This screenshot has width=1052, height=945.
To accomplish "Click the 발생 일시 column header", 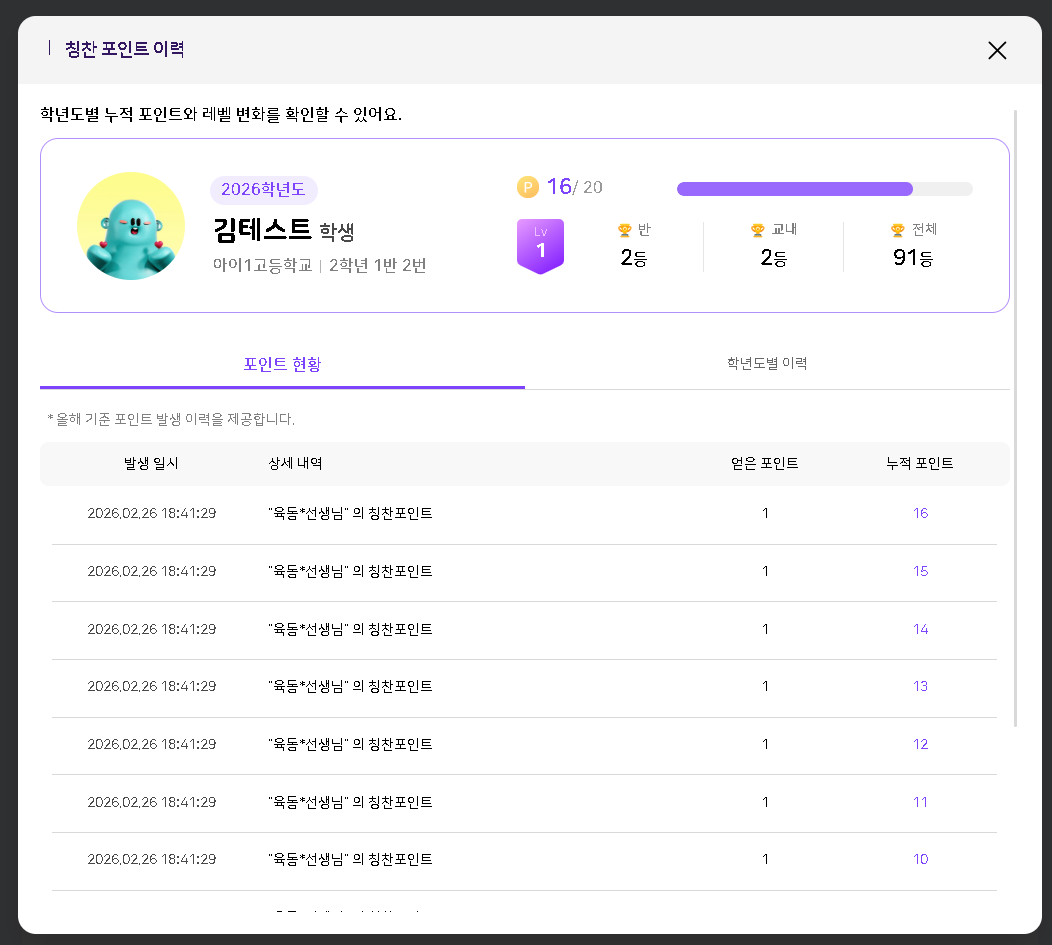I will pos(151,464).
